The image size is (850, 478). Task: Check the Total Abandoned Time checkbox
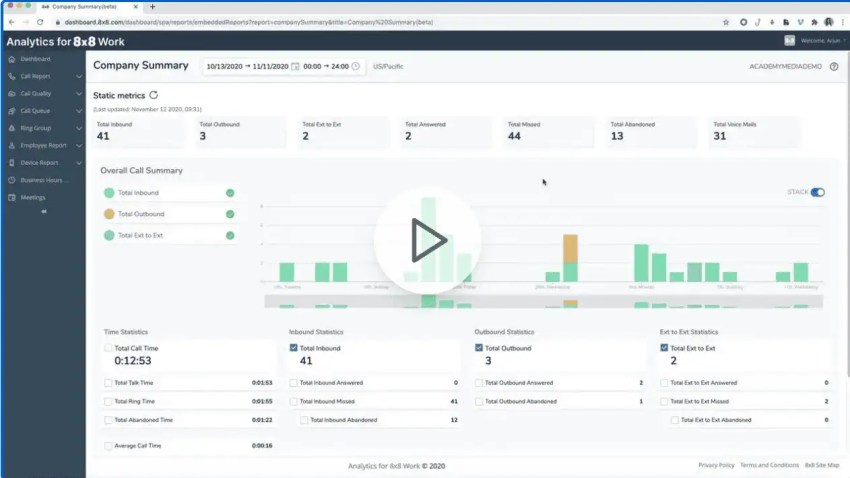[108, 420]
